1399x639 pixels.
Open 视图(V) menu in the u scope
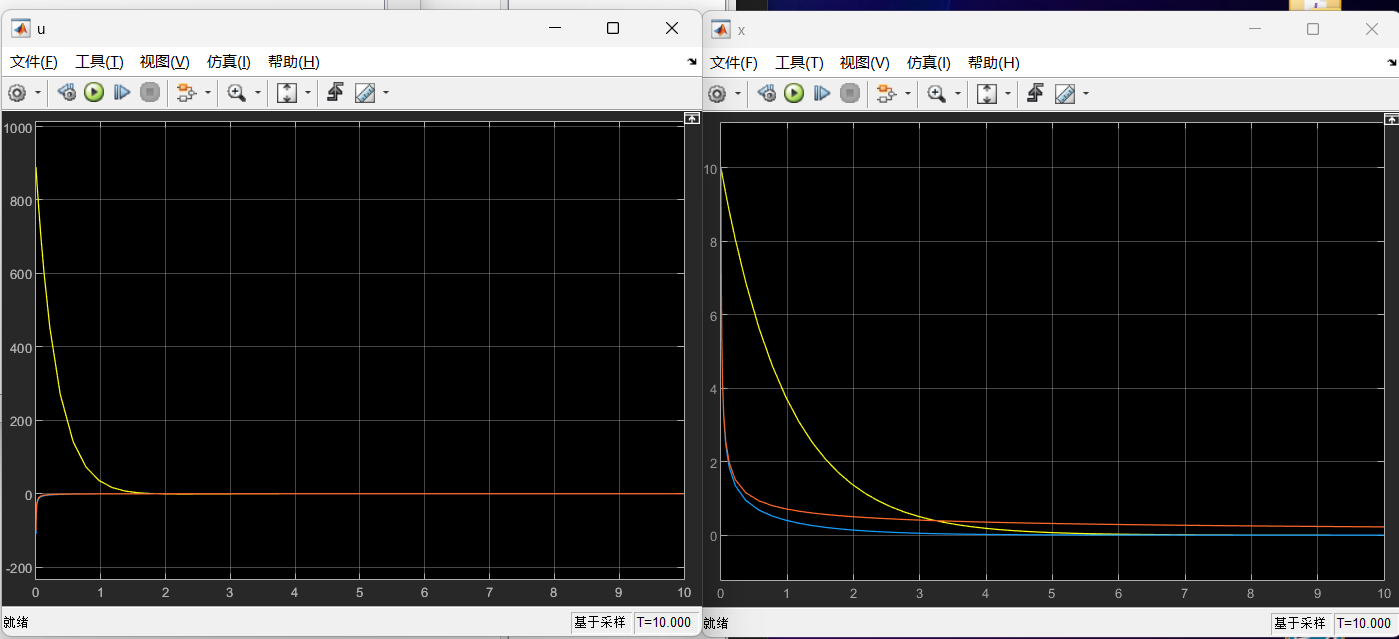(164, 62)
